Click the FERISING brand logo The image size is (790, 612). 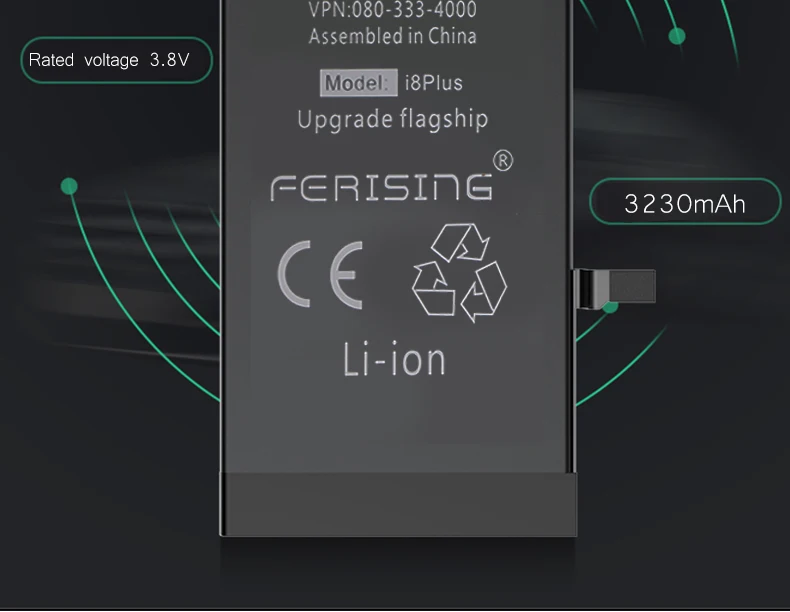pyautogui.click(x=381, y=187)
